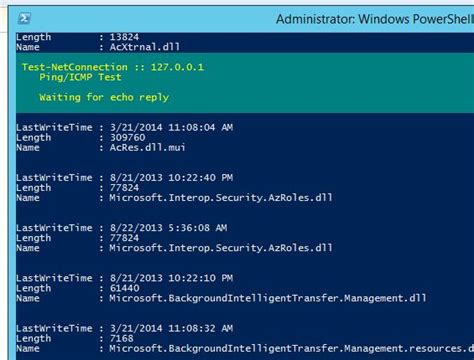Click the Test-NetConnection :: 127.0.0.1 progress header
The height and width of the screenshot is (360, 474).
coord(113,67)
